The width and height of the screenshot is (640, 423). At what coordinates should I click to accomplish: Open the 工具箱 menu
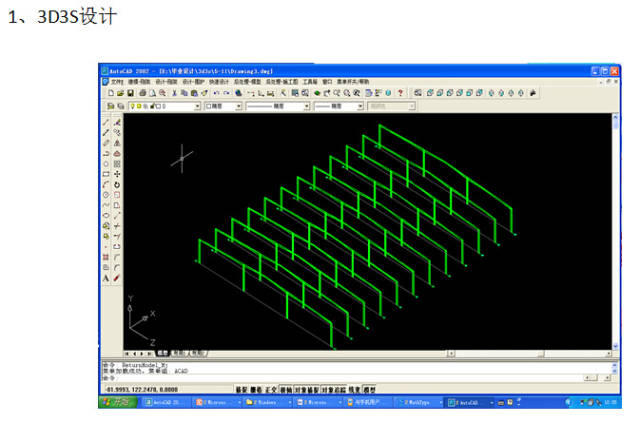(310, 82)
